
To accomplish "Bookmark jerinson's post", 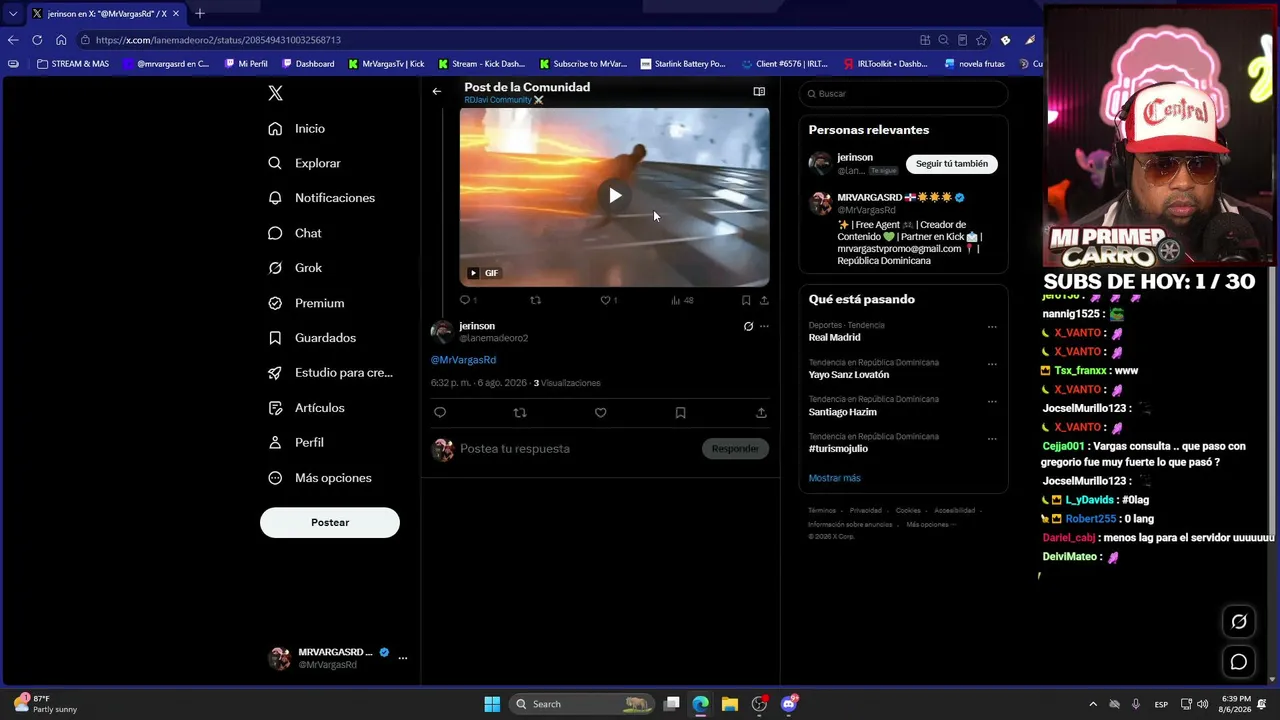I will pos(680,412).
